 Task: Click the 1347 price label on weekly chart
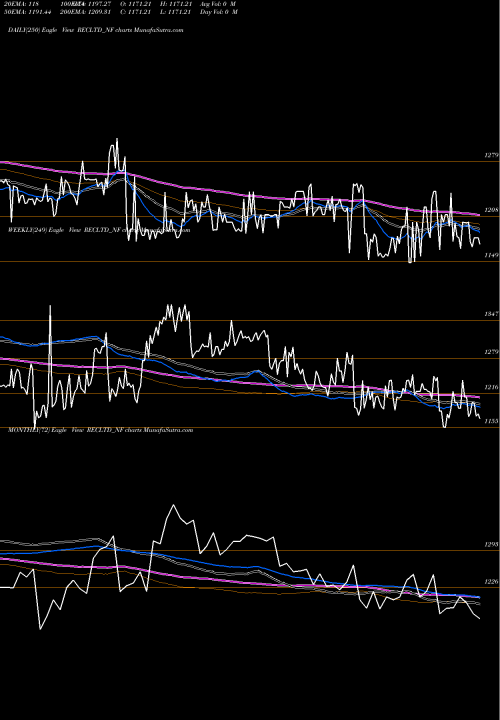(491, 314)
